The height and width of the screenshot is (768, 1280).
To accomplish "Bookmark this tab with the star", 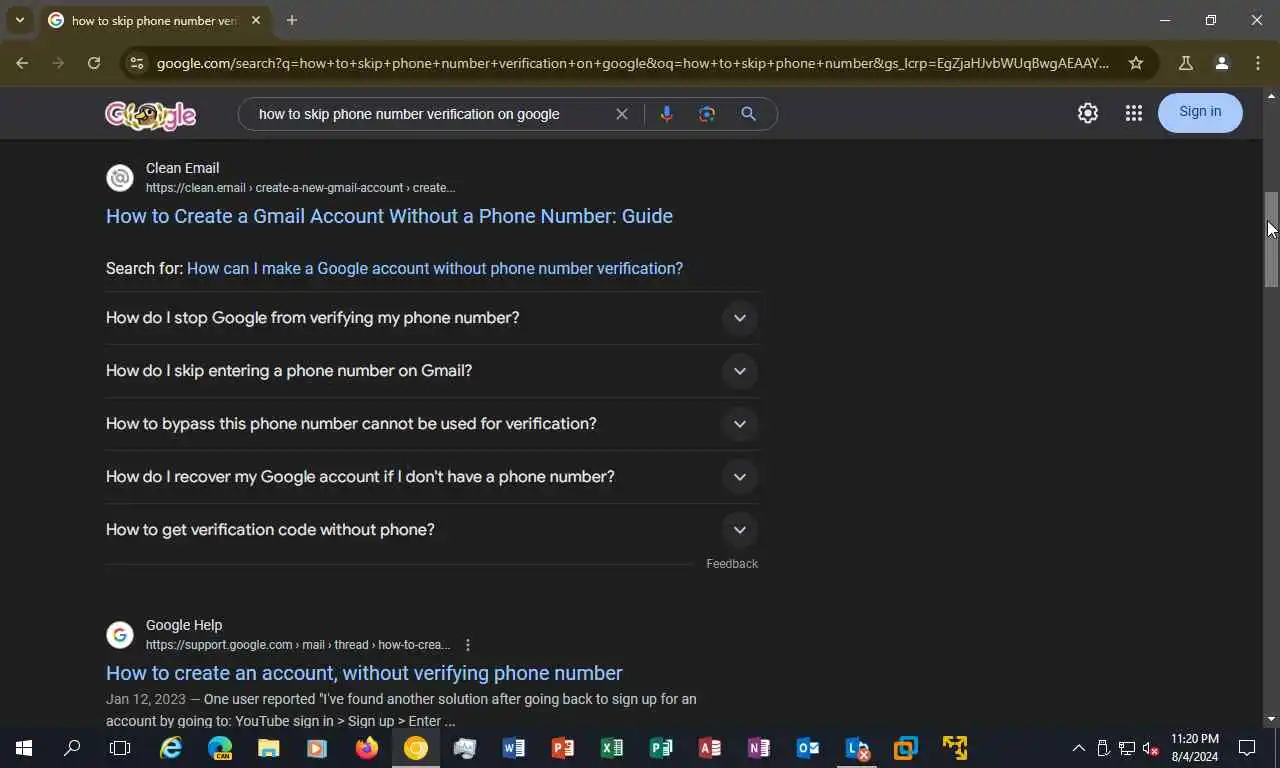I will pos(1136,63).
